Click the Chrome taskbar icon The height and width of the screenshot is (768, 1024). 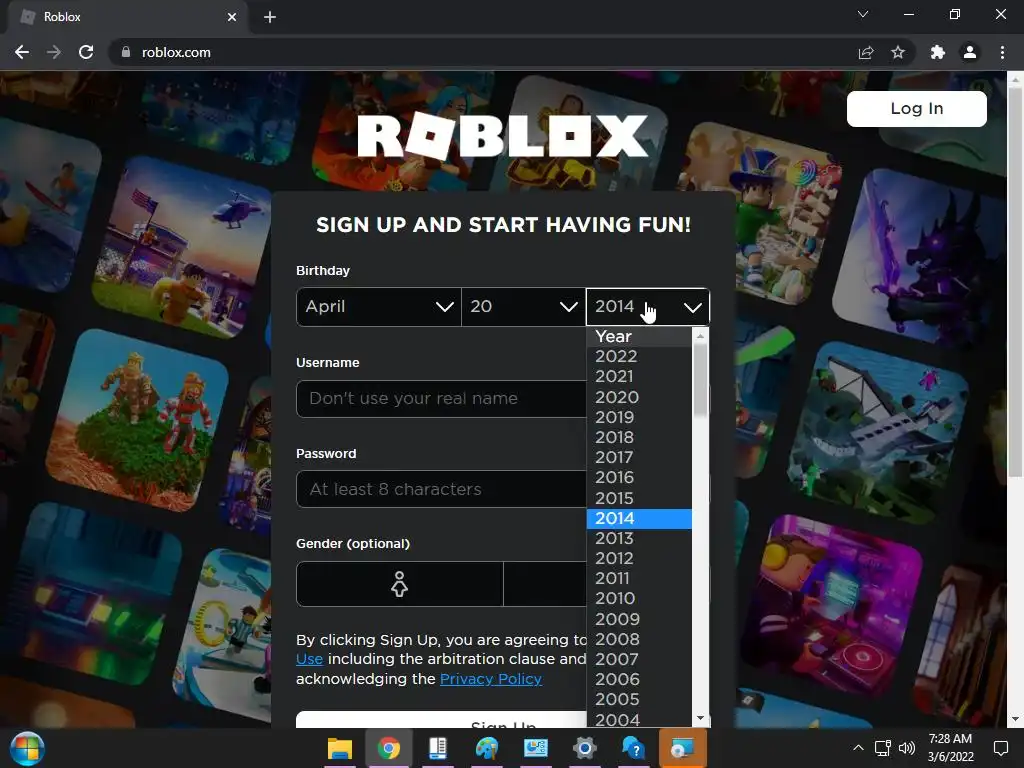pyautogui.click(x=389, y=748)
